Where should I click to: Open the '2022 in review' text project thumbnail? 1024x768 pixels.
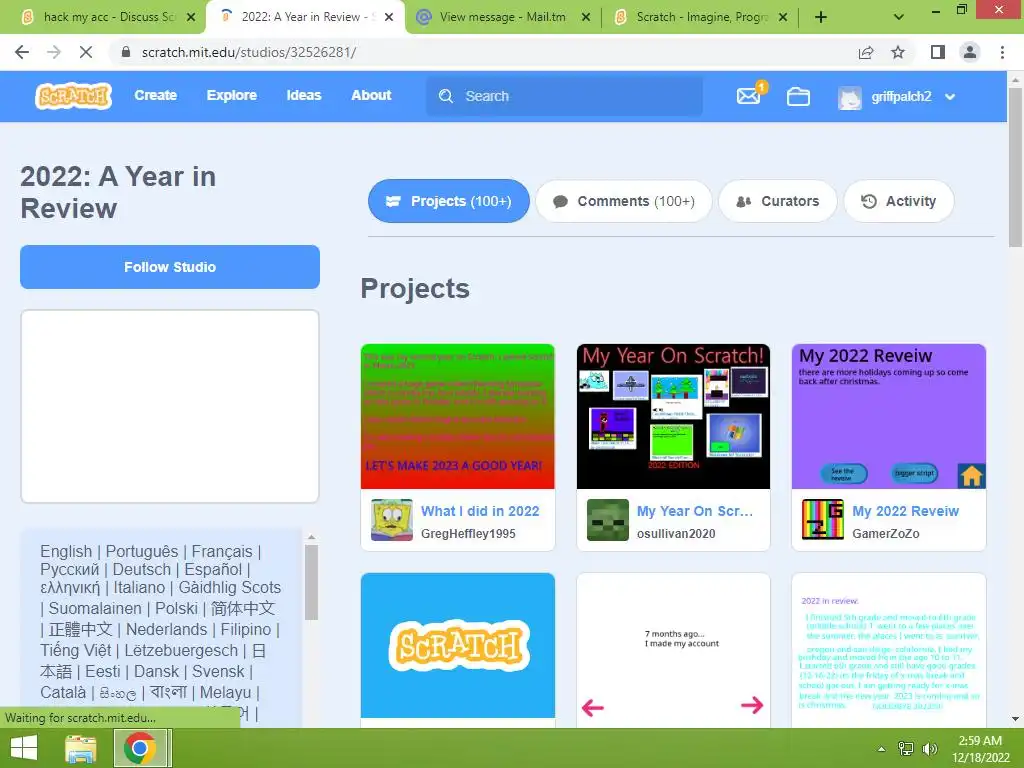[x=889, y=650]
